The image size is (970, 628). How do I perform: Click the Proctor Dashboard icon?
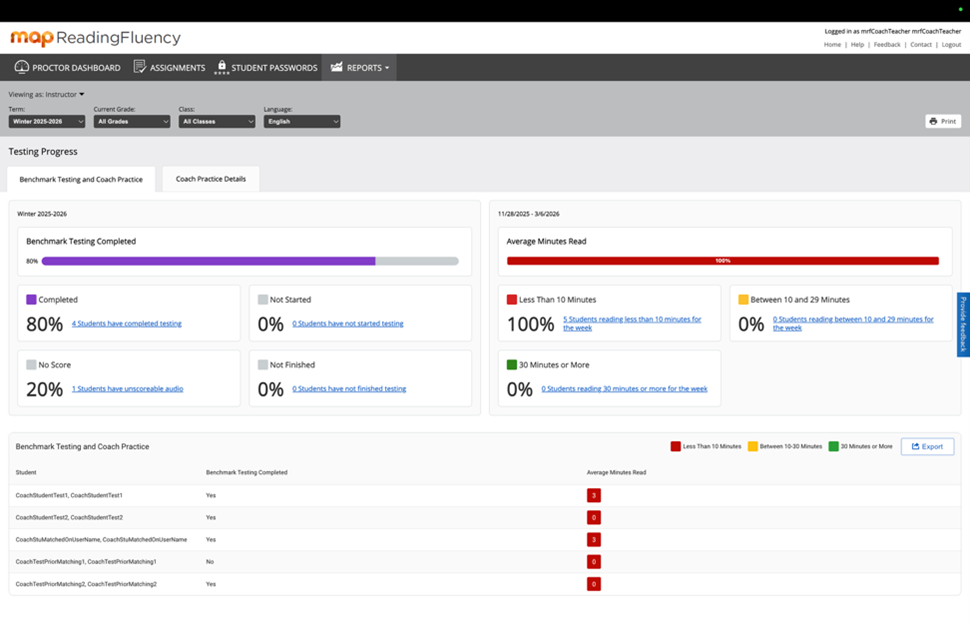(21, 67)
